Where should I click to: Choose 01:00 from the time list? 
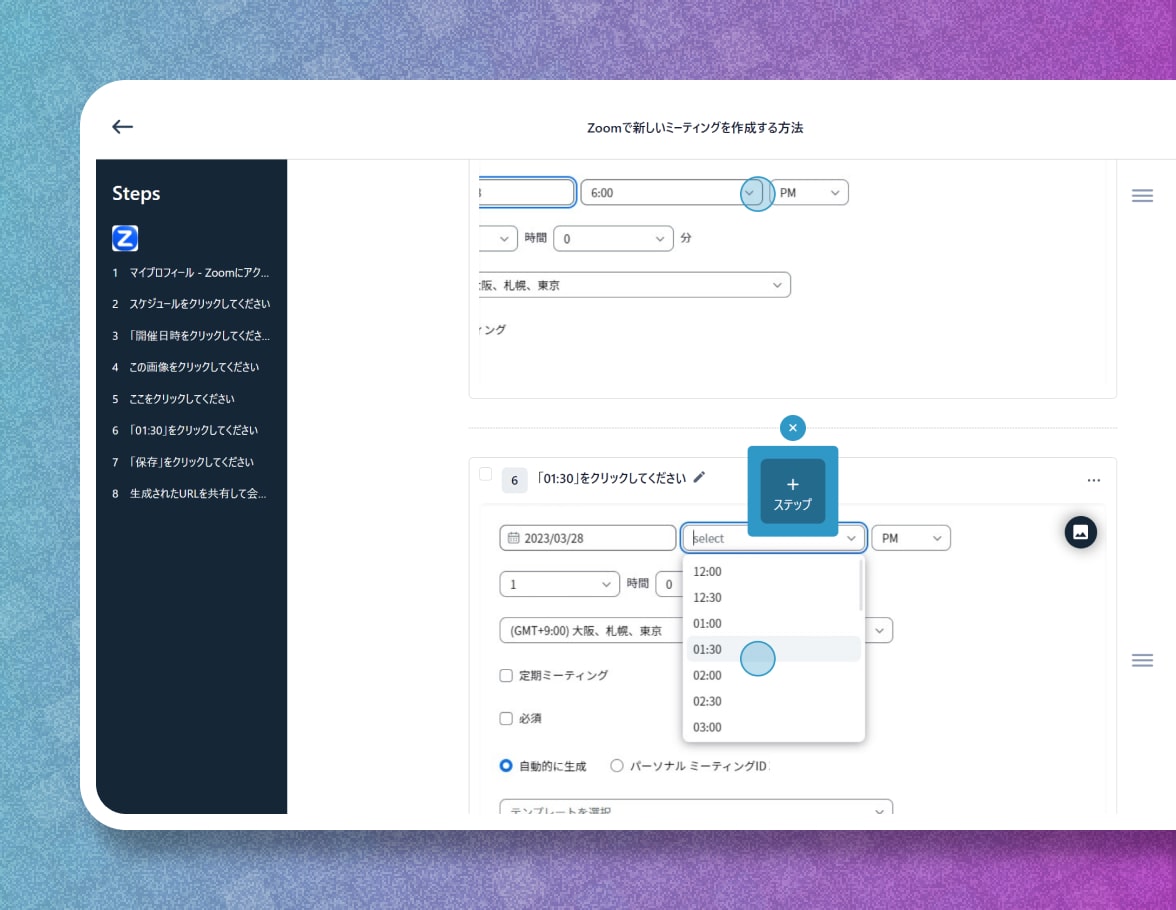pos(773,623)
